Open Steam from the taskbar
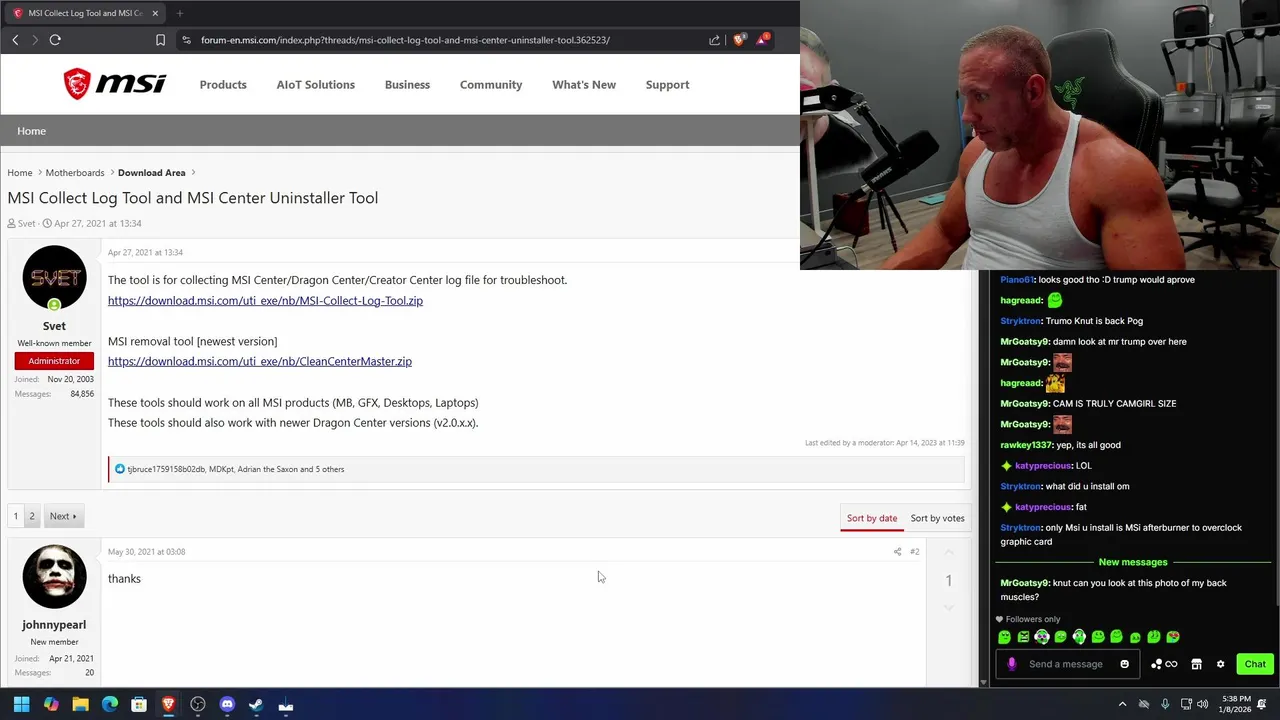The image size is (1280, 720). pos(256,705)
